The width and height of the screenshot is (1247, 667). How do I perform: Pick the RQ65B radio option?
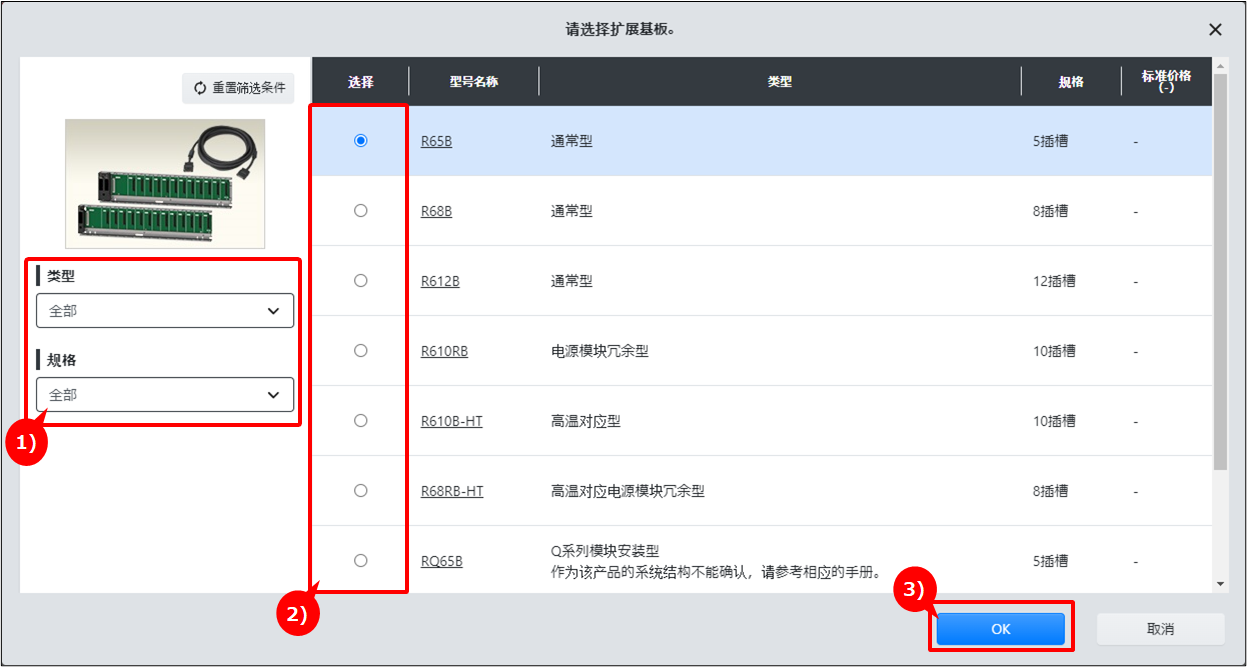pos(361,561)
